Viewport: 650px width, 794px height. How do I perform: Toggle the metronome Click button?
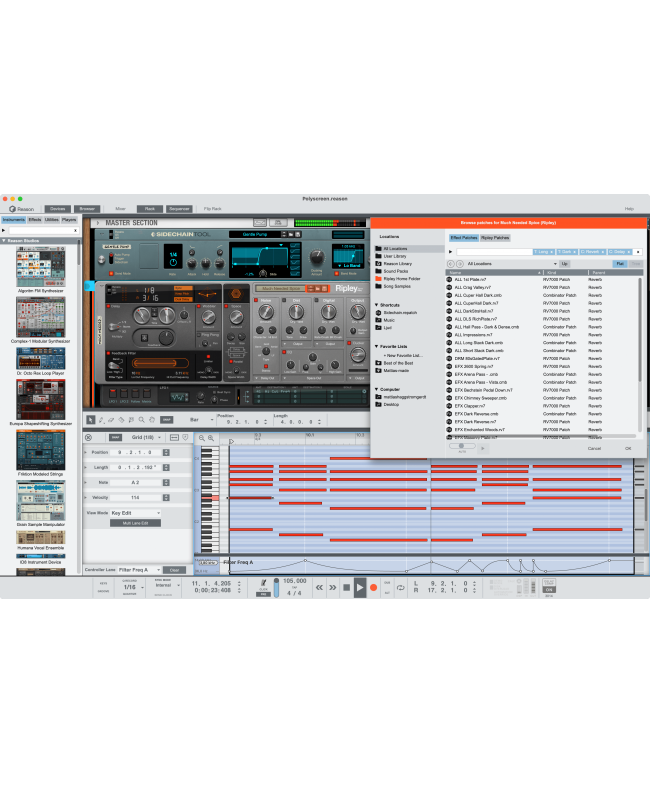(x=263, y=583)
